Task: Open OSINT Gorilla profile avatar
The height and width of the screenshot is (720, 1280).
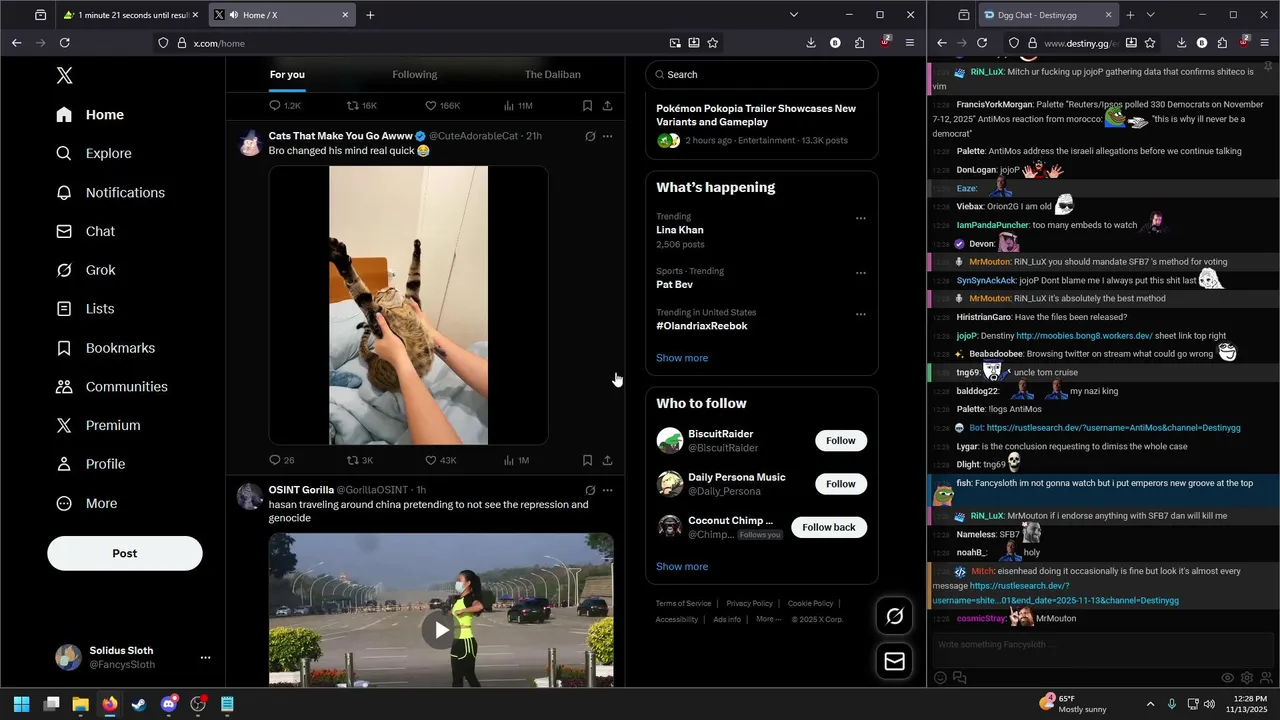Action: (249, 497)
